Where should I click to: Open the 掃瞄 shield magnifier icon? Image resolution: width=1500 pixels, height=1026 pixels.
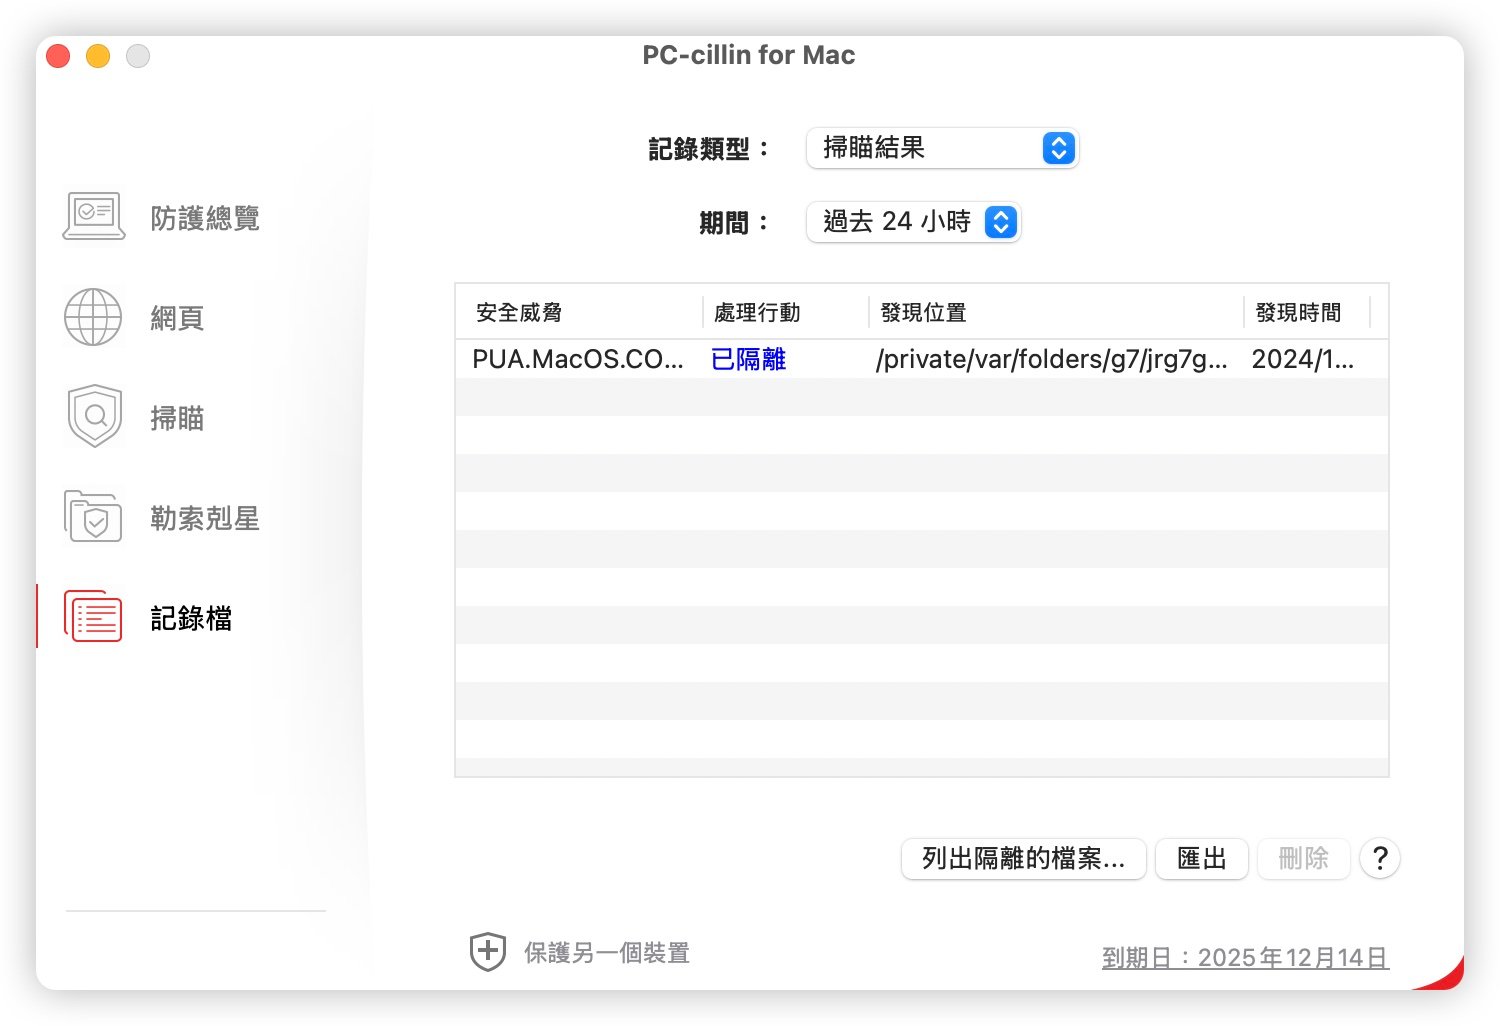click(95, 416)
